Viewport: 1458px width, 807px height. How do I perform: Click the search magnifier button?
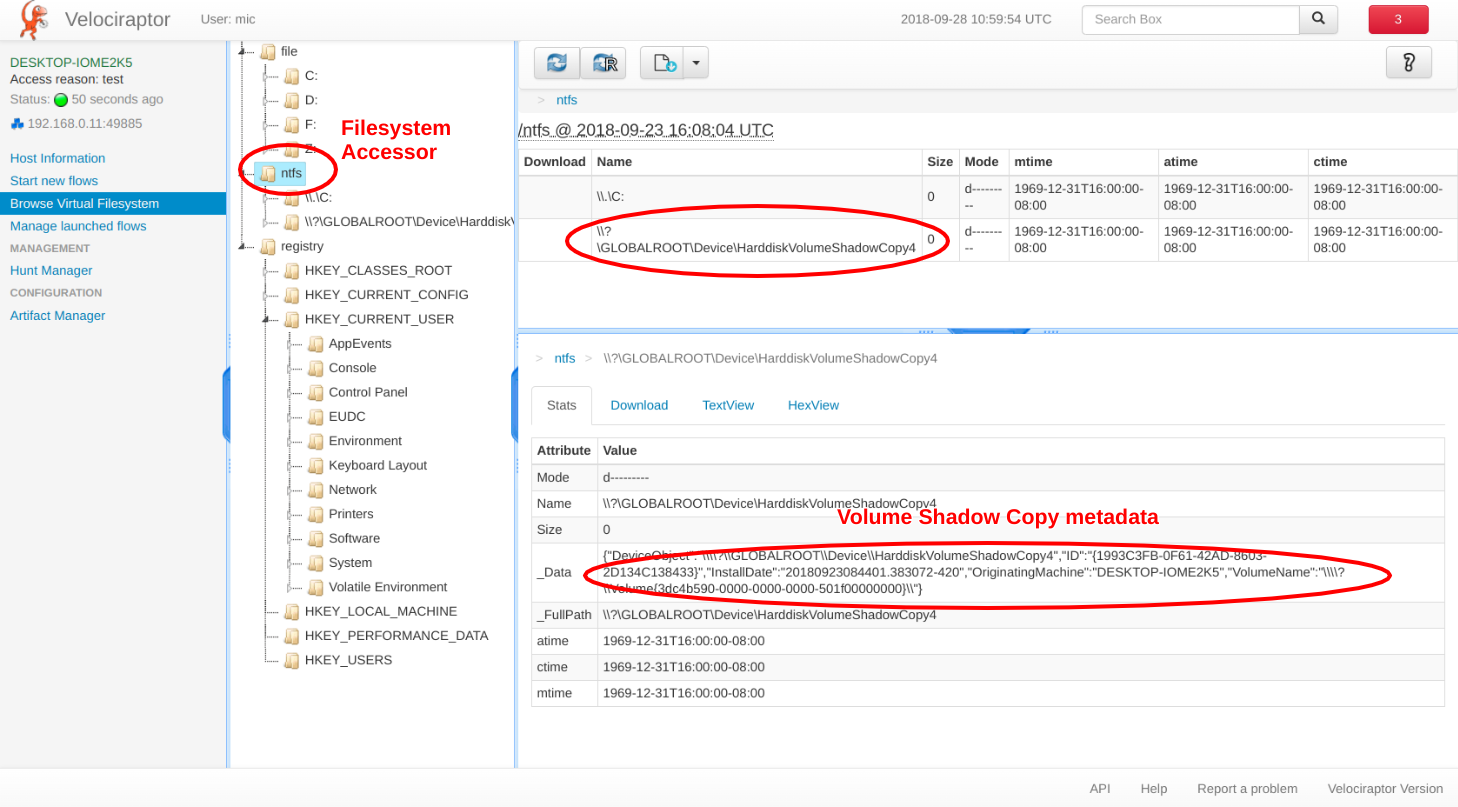tap(1318, 19)
